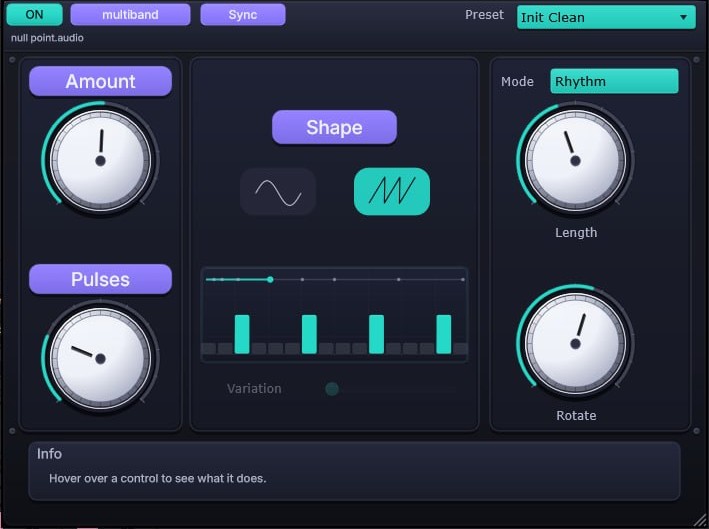Toggle the first active teal pulse bar
709x529 pixels.
tap(242, 334)
